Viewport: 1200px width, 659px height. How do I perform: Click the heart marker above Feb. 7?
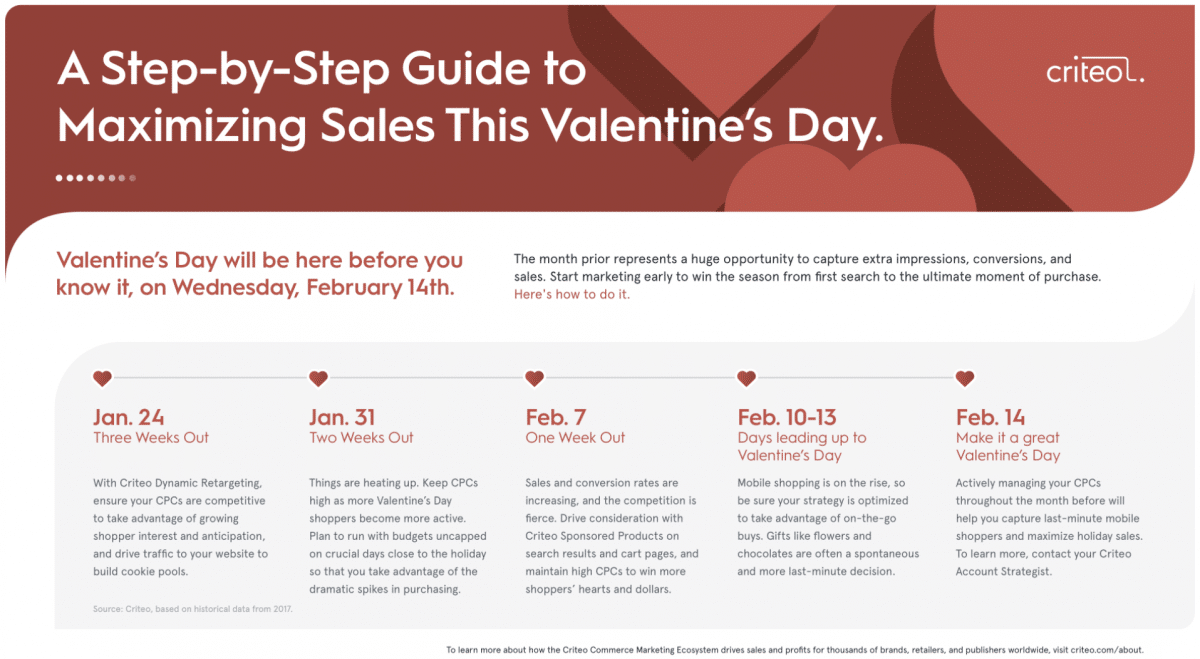(x=534, y=378)
